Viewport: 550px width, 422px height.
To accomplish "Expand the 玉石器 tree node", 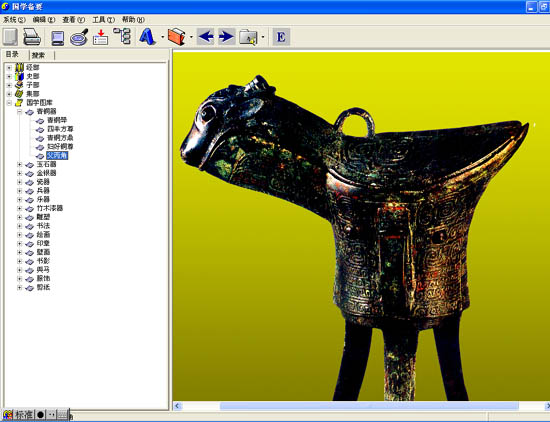I will (20, 164).
